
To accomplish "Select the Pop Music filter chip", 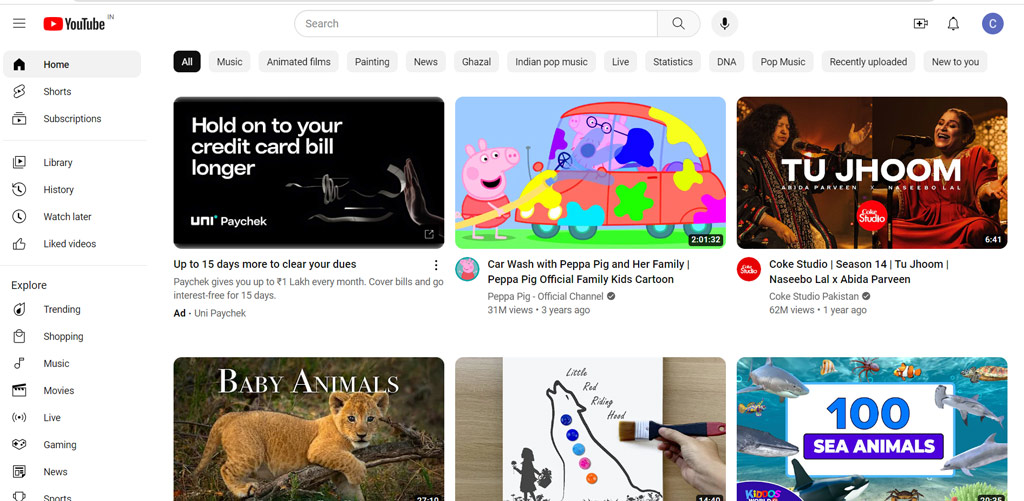I will coord(783,61).
